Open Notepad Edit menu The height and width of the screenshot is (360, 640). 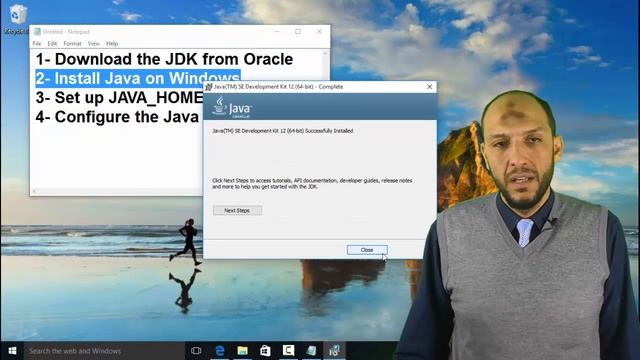click(52, 43)
